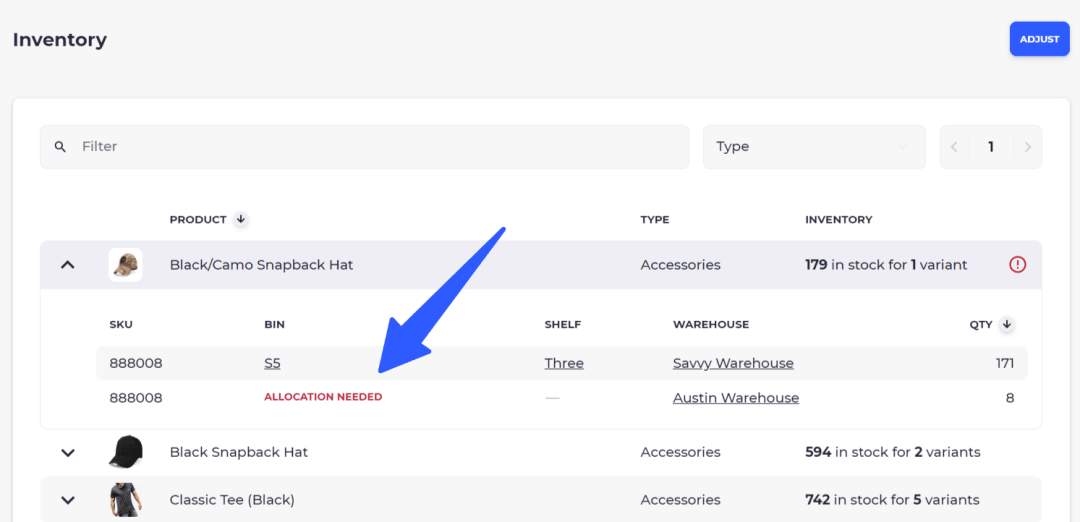Open the Type dropdown

click(x=814, y=147)
